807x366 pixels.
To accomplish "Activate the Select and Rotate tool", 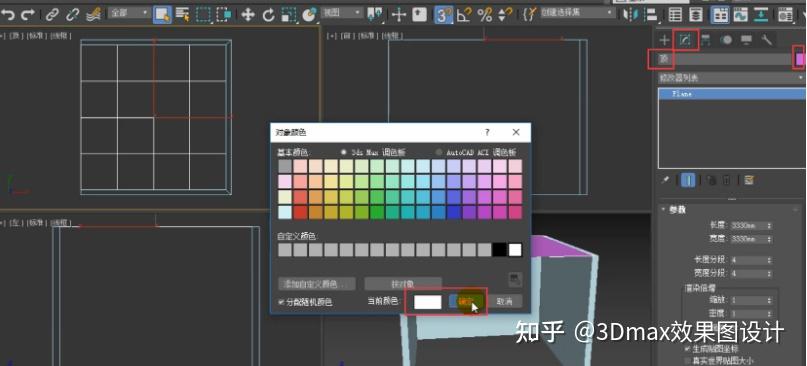I will click(269, 14).
